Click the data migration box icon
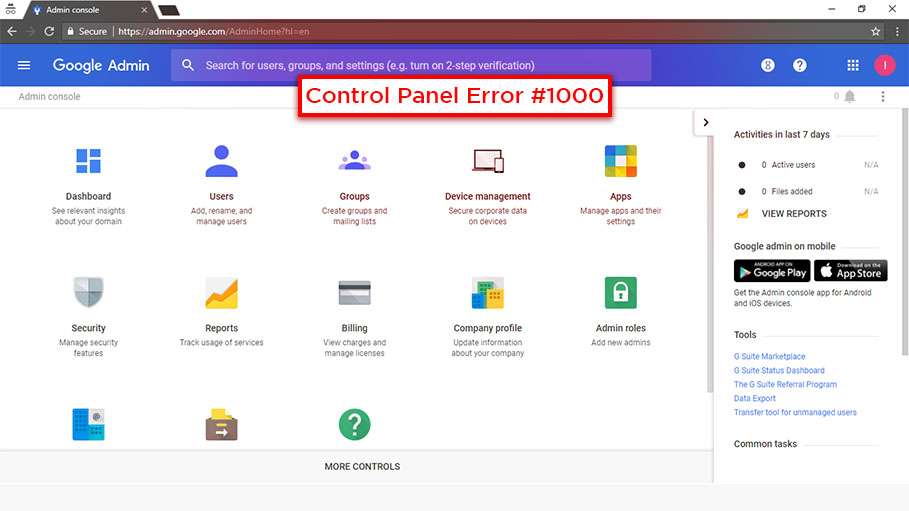Screen dimensions: 909x511 coord(221,425)
